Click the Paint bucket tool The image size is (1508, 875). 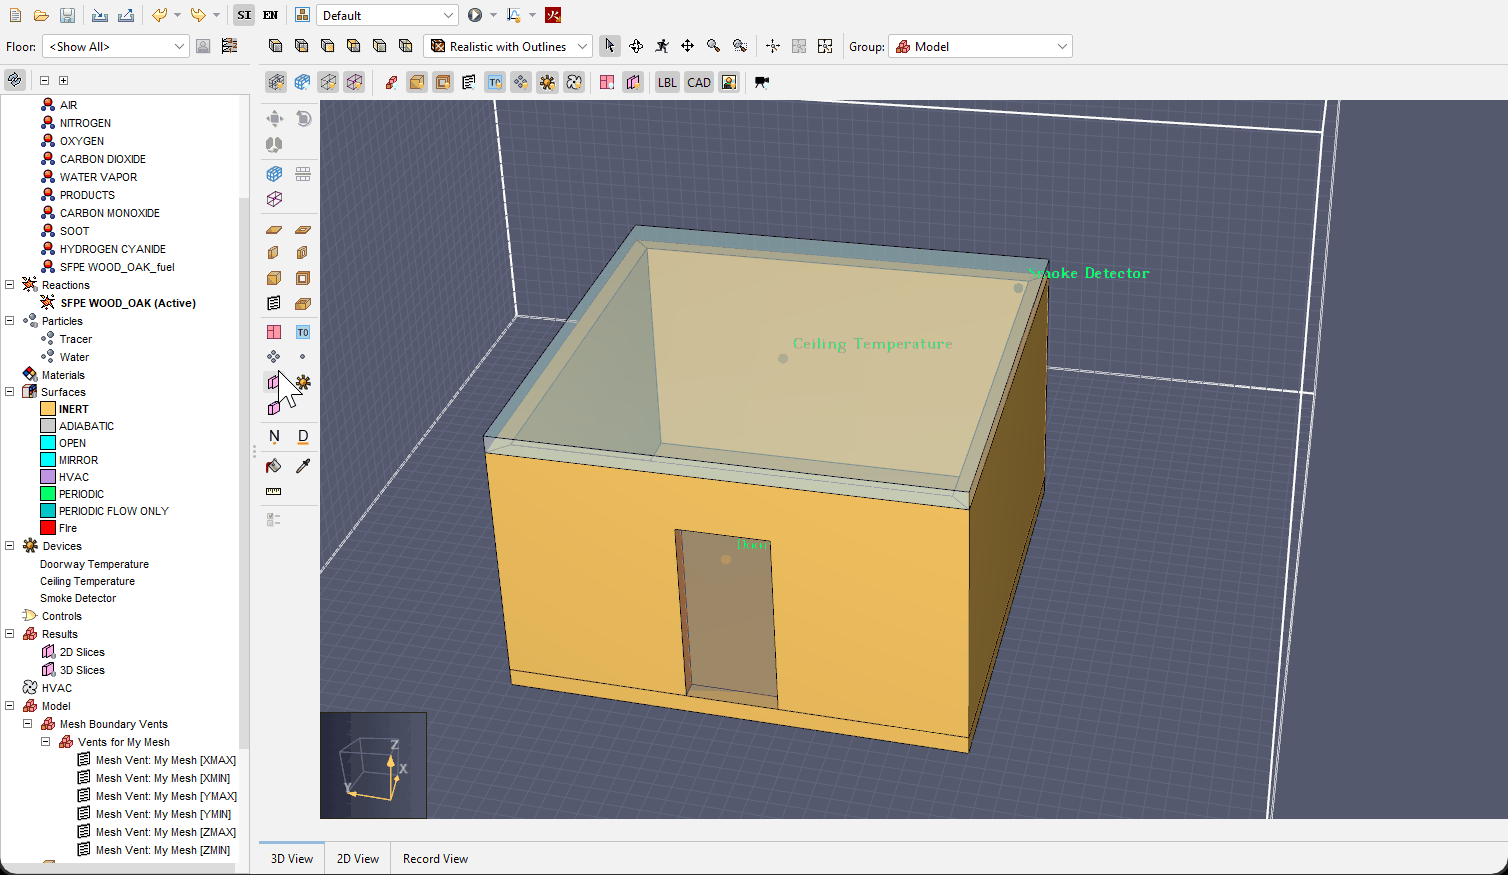274,466
